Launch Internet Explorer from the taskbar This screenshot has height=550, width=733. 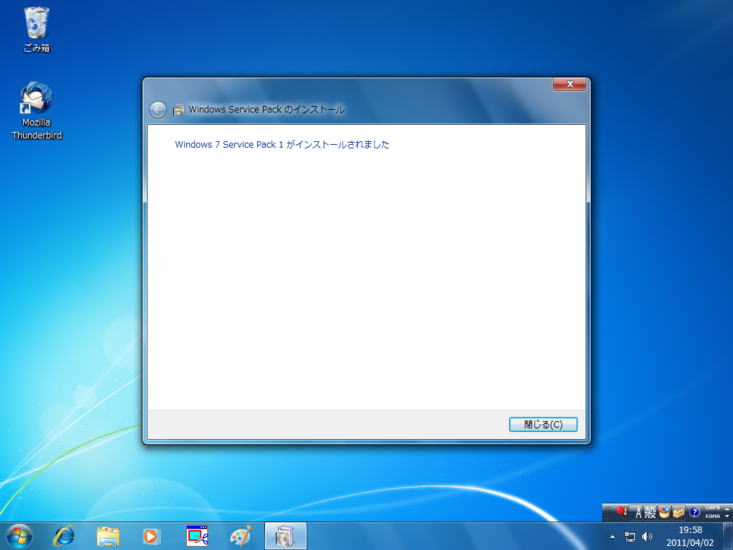64,536
